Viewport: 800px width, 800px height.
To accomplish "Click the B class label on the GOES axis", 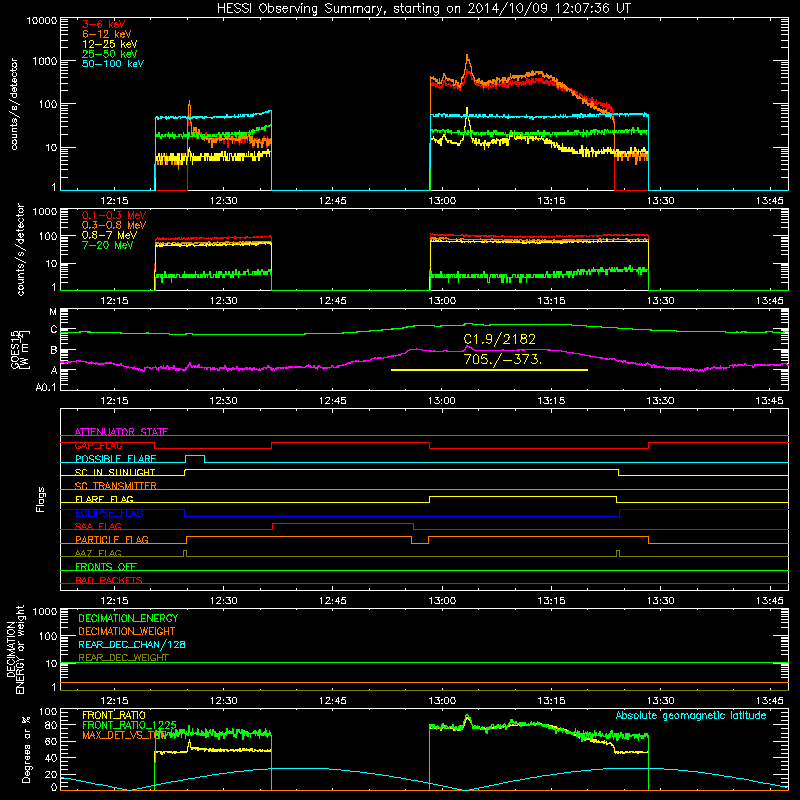I will [54, 351].
